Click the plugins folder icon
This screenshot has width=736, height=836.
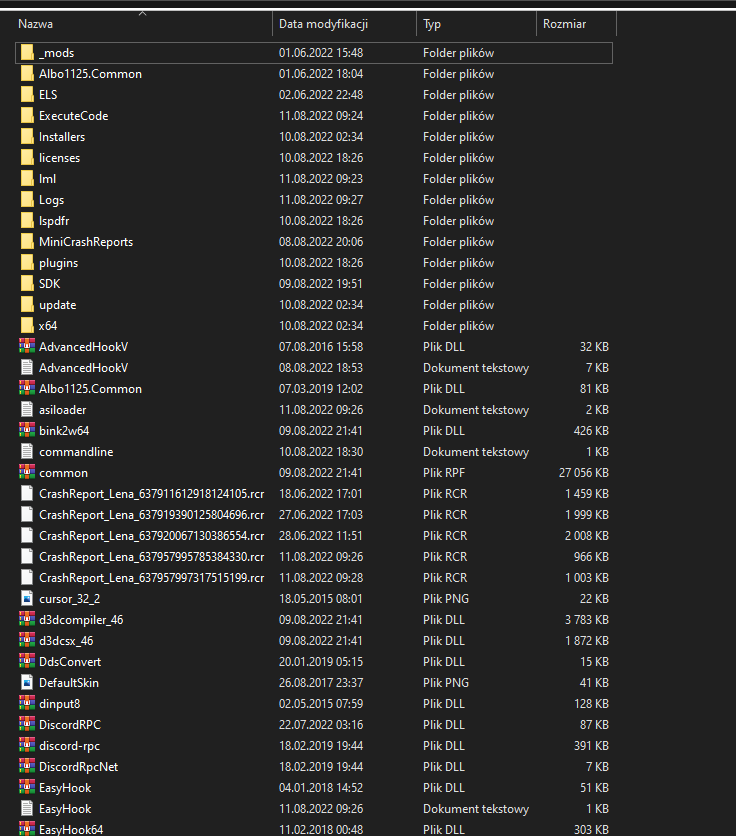(x=27, y=263)
